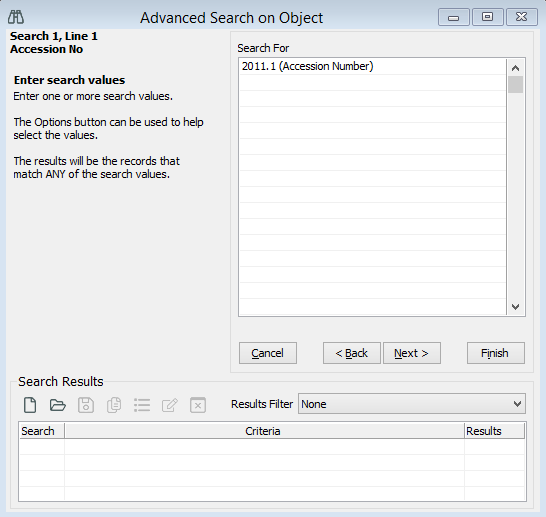Click the Search For scroll up arrow
Image resolution: width=546 pixels, height=517 pixels.
point(515,68)
